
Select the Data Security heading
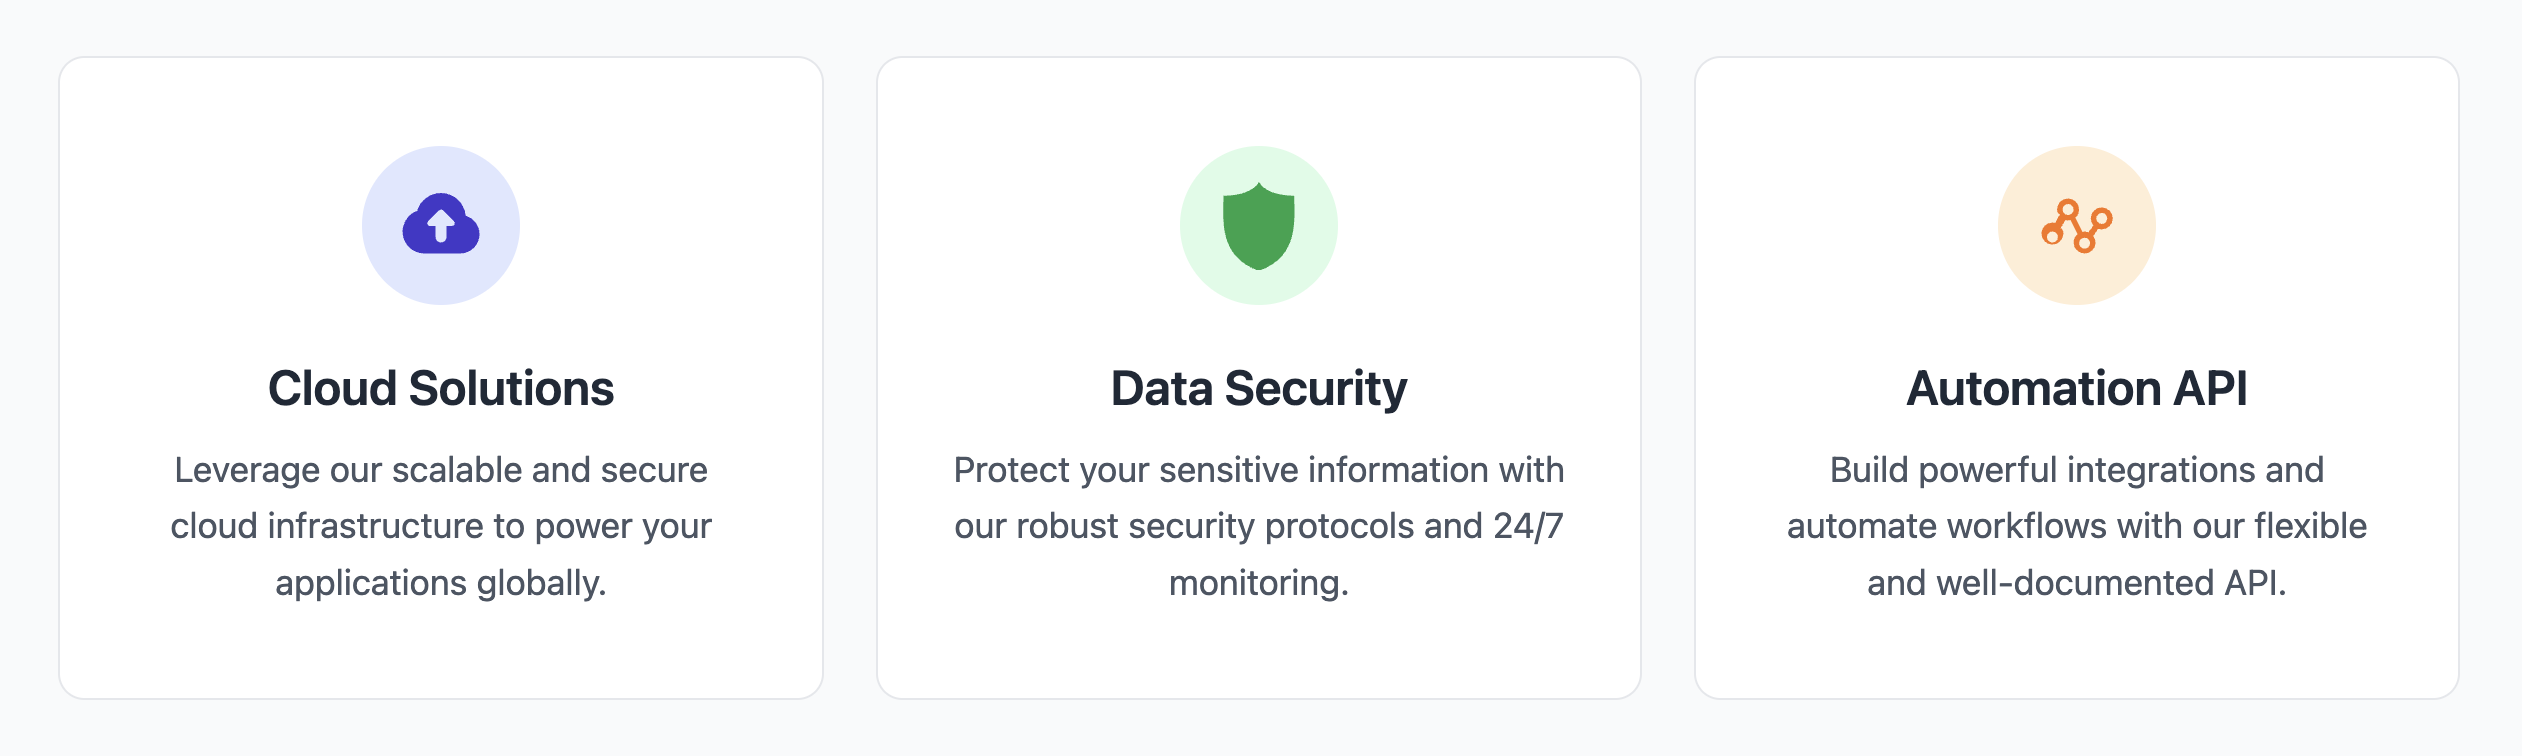[1259, 390]
